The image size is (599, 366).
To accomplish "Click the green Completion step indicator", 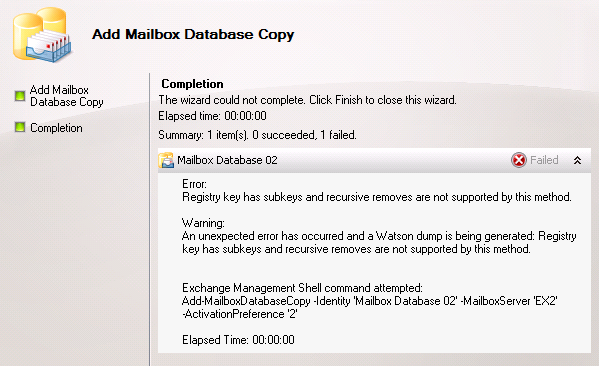I will [x=20, y=127].
